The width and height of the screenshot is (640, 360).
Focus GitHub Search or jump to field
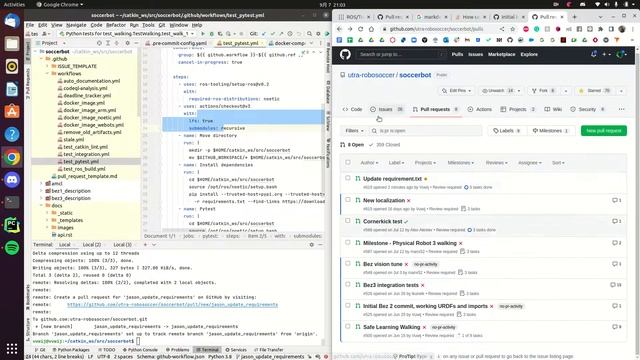[x=400, y=54]
